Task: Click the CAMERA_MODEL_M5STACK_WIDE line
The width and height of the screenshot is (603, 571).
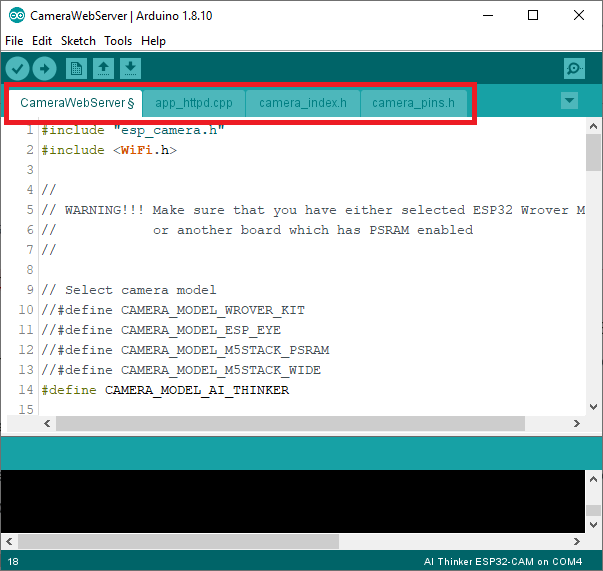Action: click(x=181, y=370)
